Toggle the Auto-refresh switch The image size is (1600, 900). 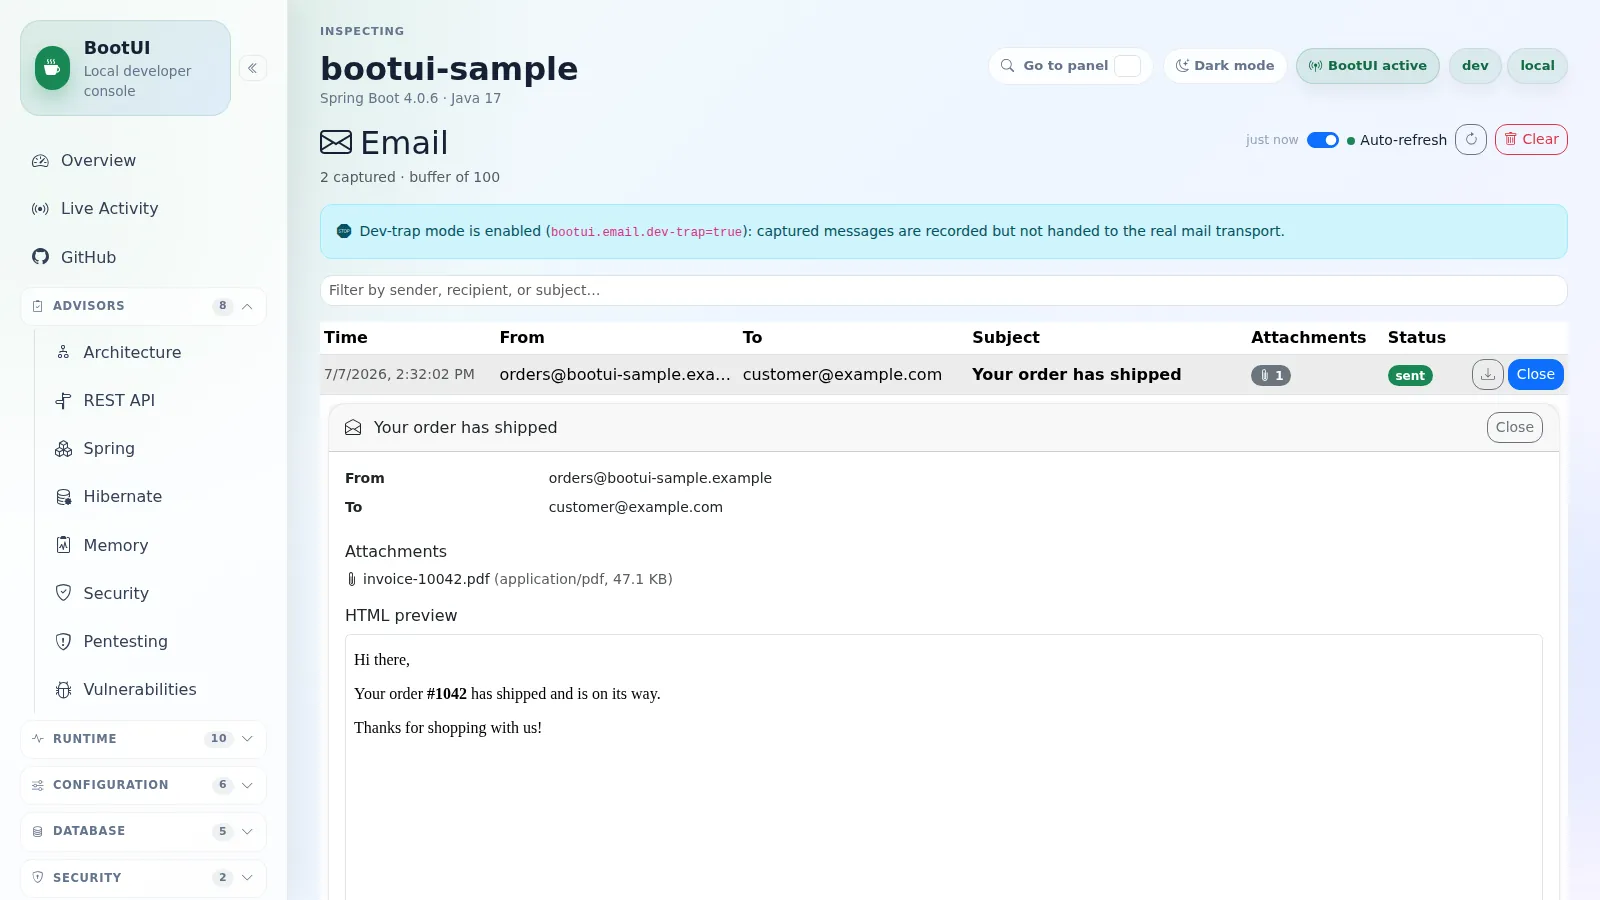click(x=1322, y=140)
